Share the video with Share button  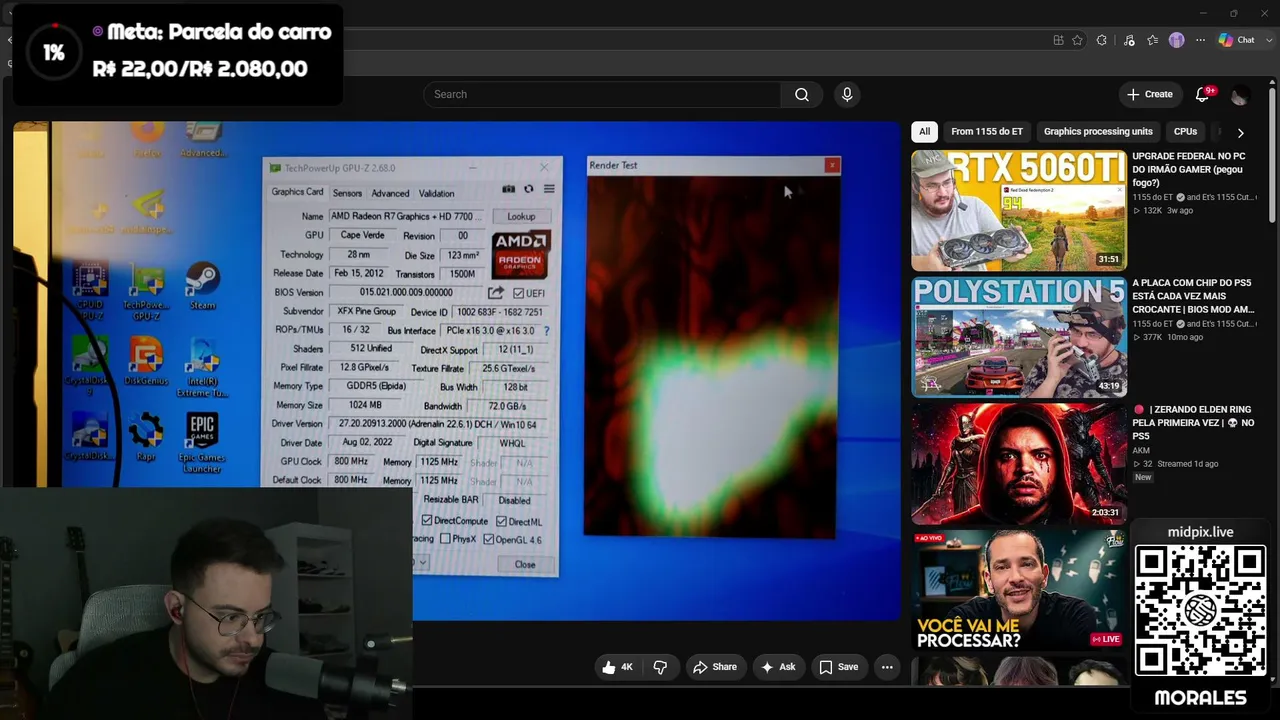tap(714, 667)
